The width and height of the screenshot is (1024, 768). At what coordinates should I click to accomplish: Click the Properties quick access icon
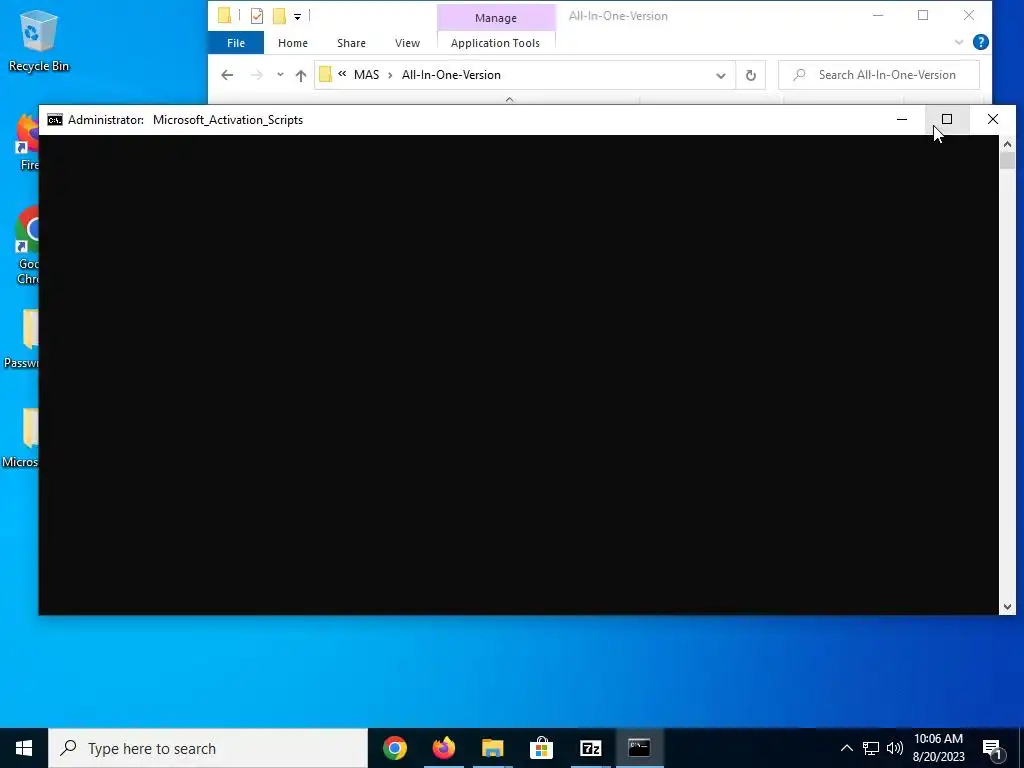click(257, 16)
